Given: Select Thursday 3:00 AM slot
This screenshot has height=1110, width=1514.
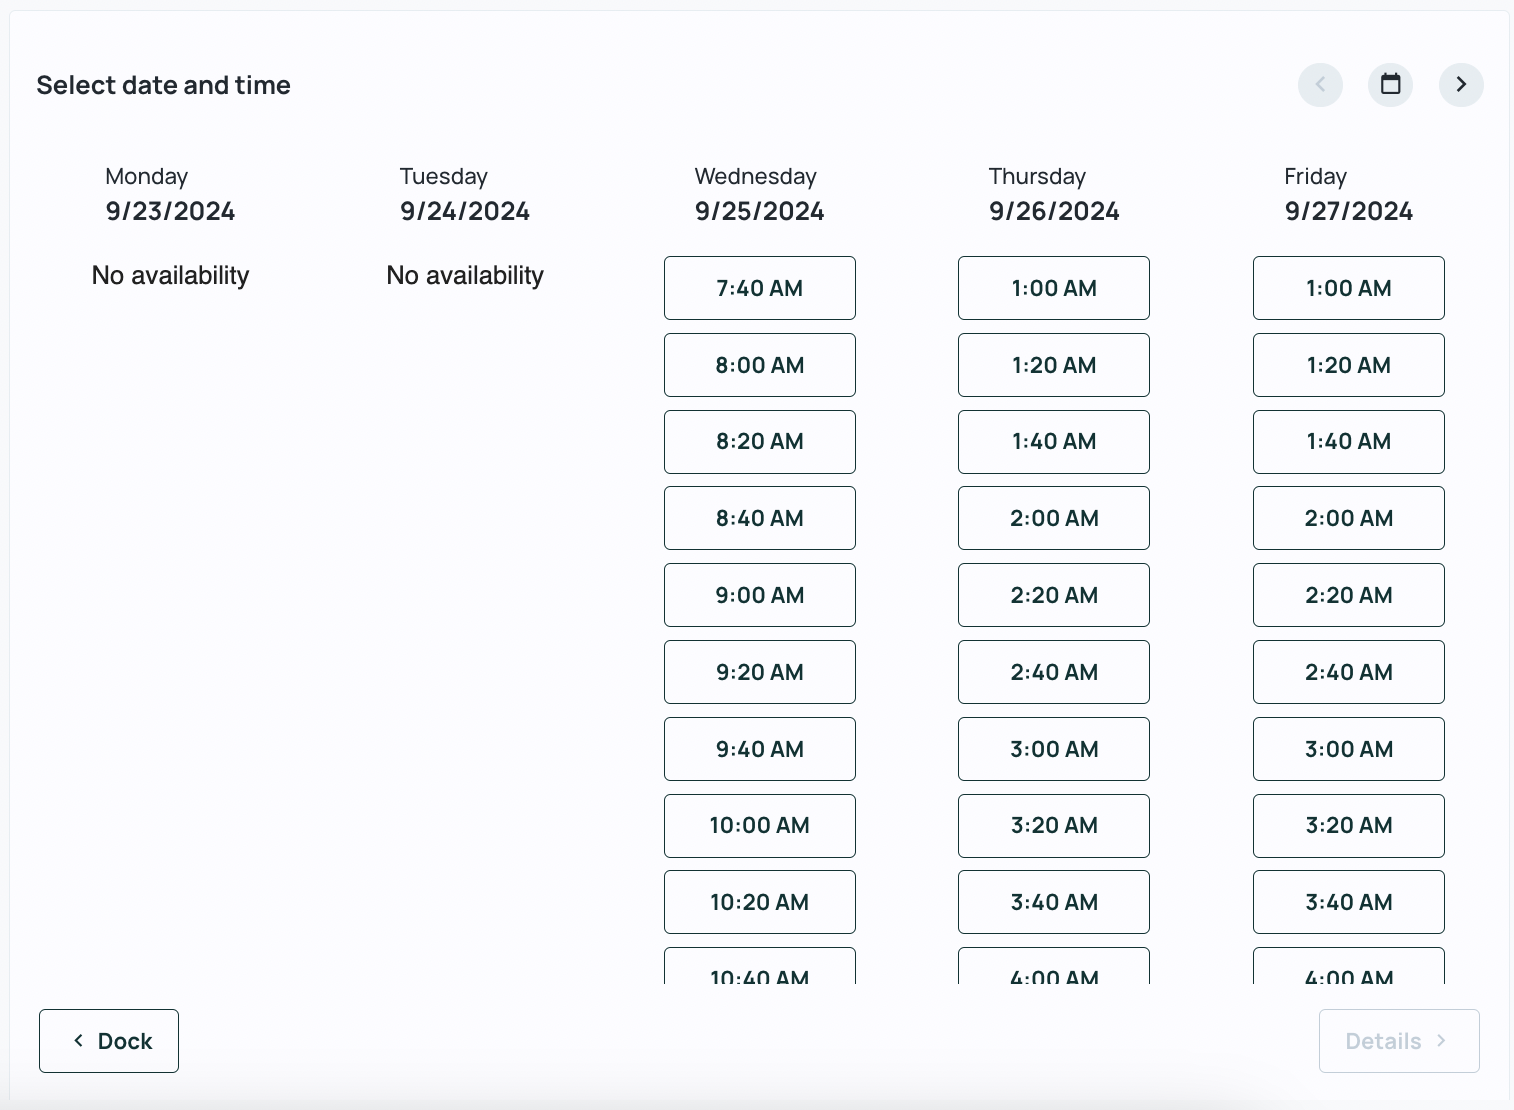Looking at the screenshot, I should [x=1054, y=749].
